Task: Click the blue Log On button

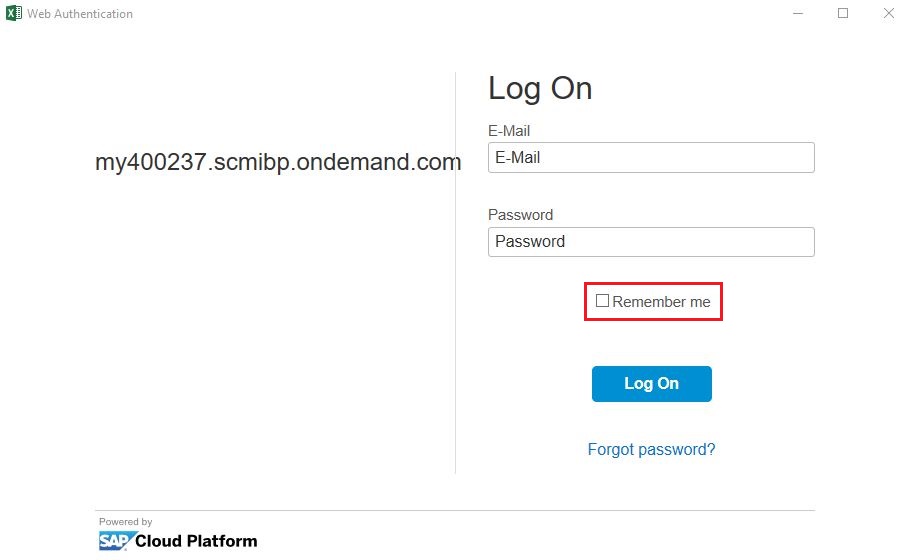Action: [x=651, y=383]
